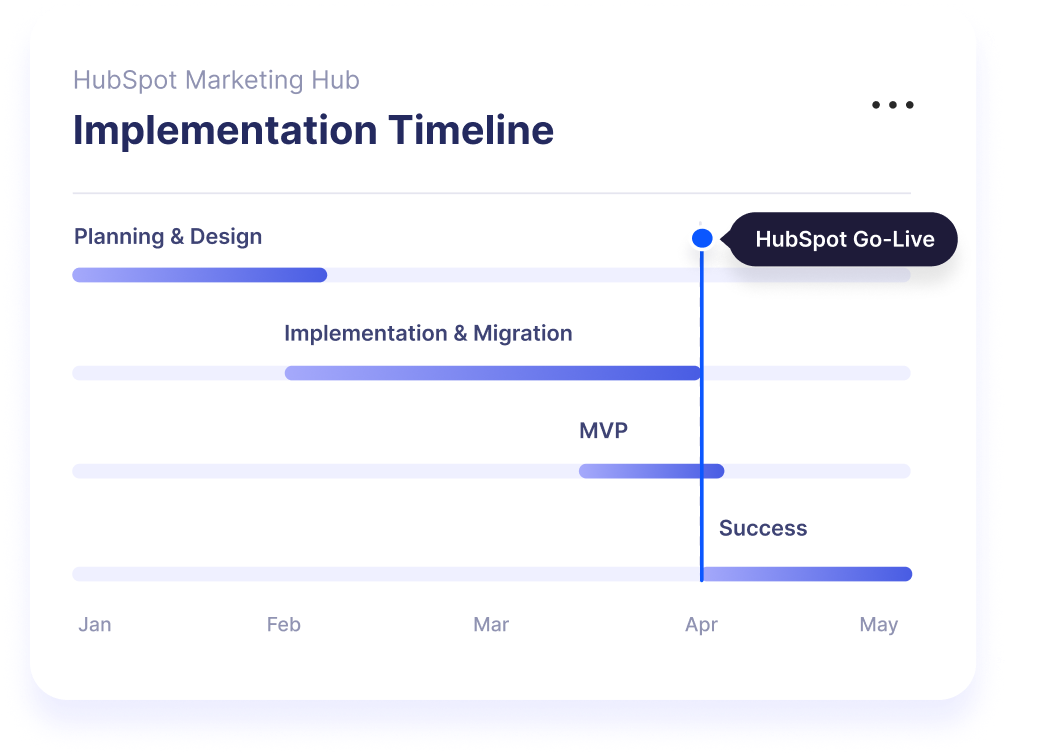1056x754 pixels.
Task: Click the Implementation Timeline heading
Action: tap(313, 130)
